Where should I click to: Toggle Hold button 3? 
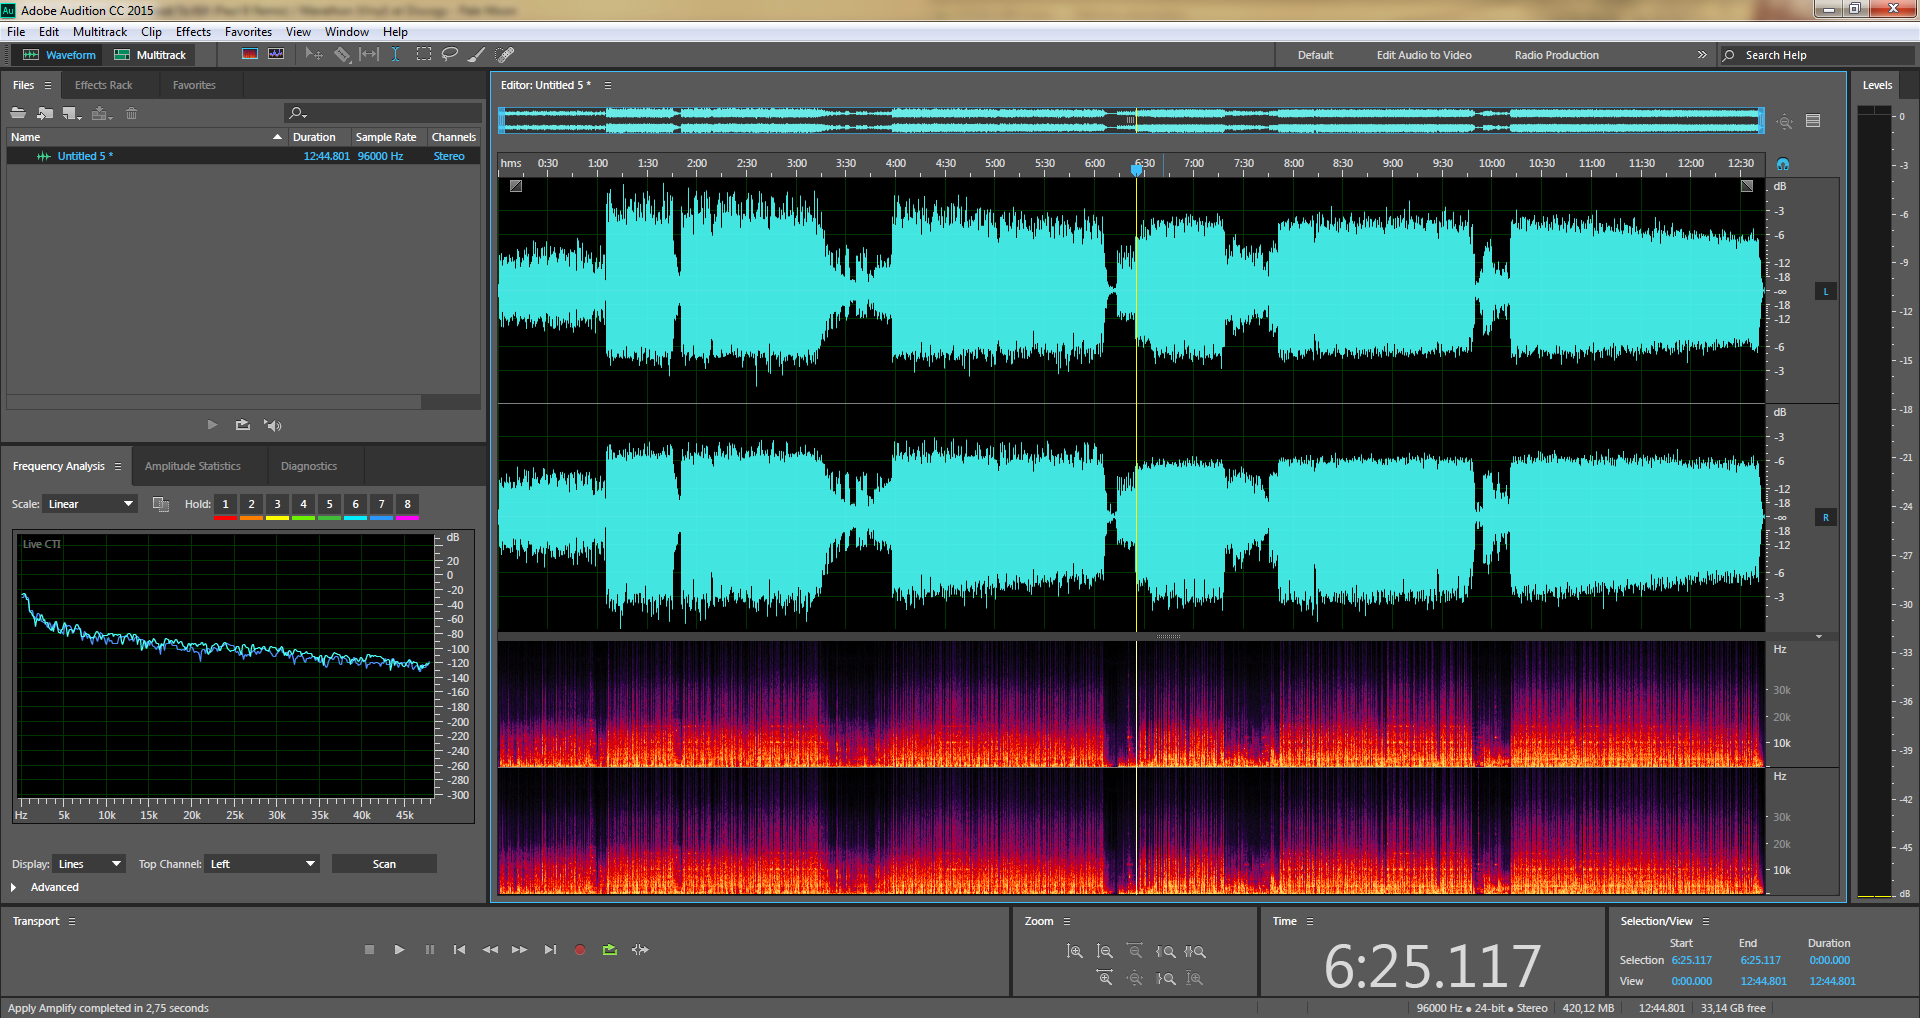coord(277,504)
